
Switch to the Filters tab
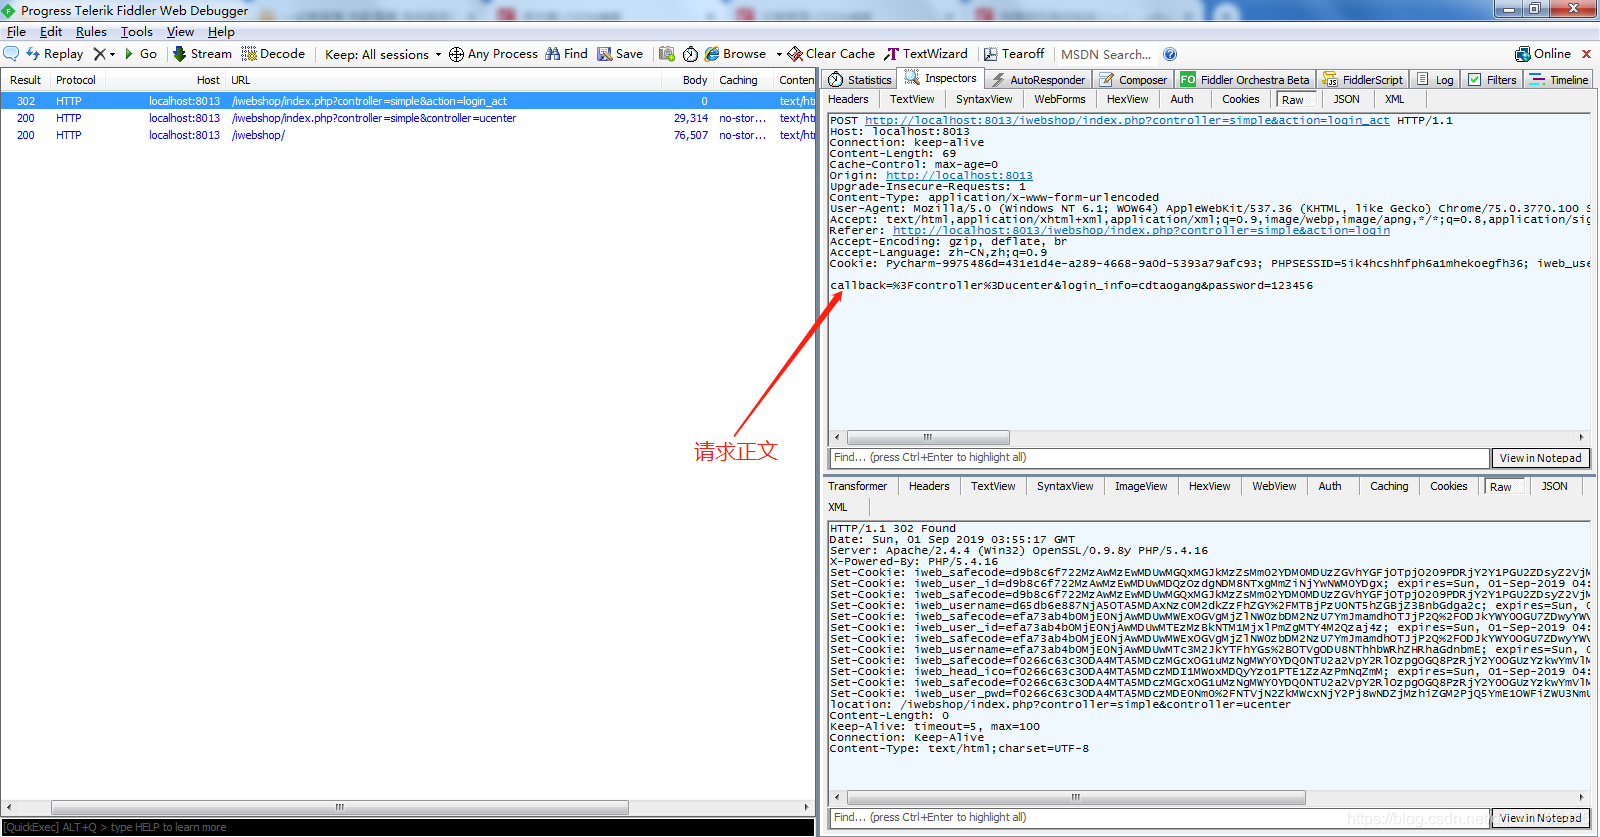tap(1492, 79)
